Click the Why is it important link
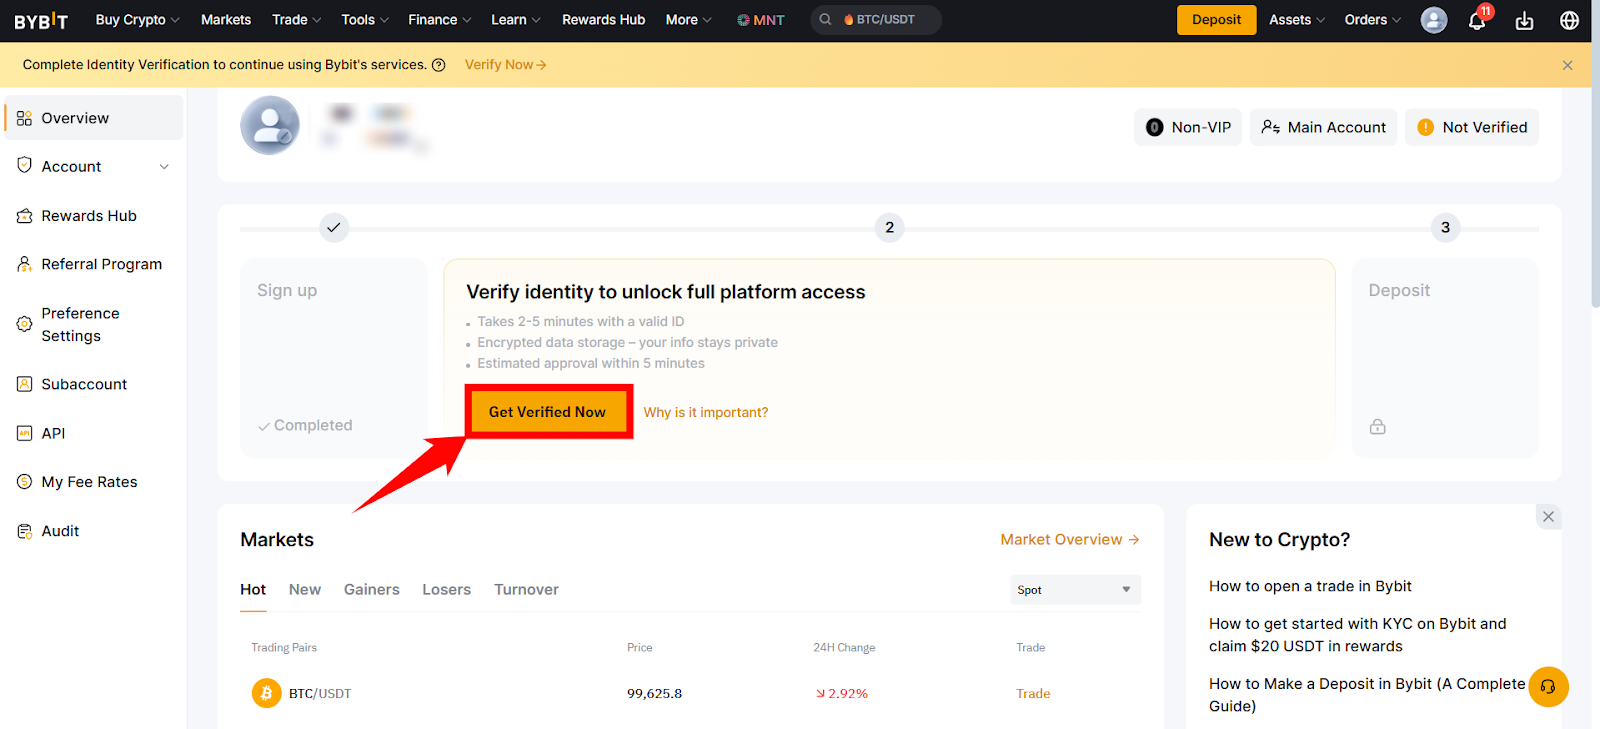The height and width of the screenshot is (729, 1600). click(706, 412)
